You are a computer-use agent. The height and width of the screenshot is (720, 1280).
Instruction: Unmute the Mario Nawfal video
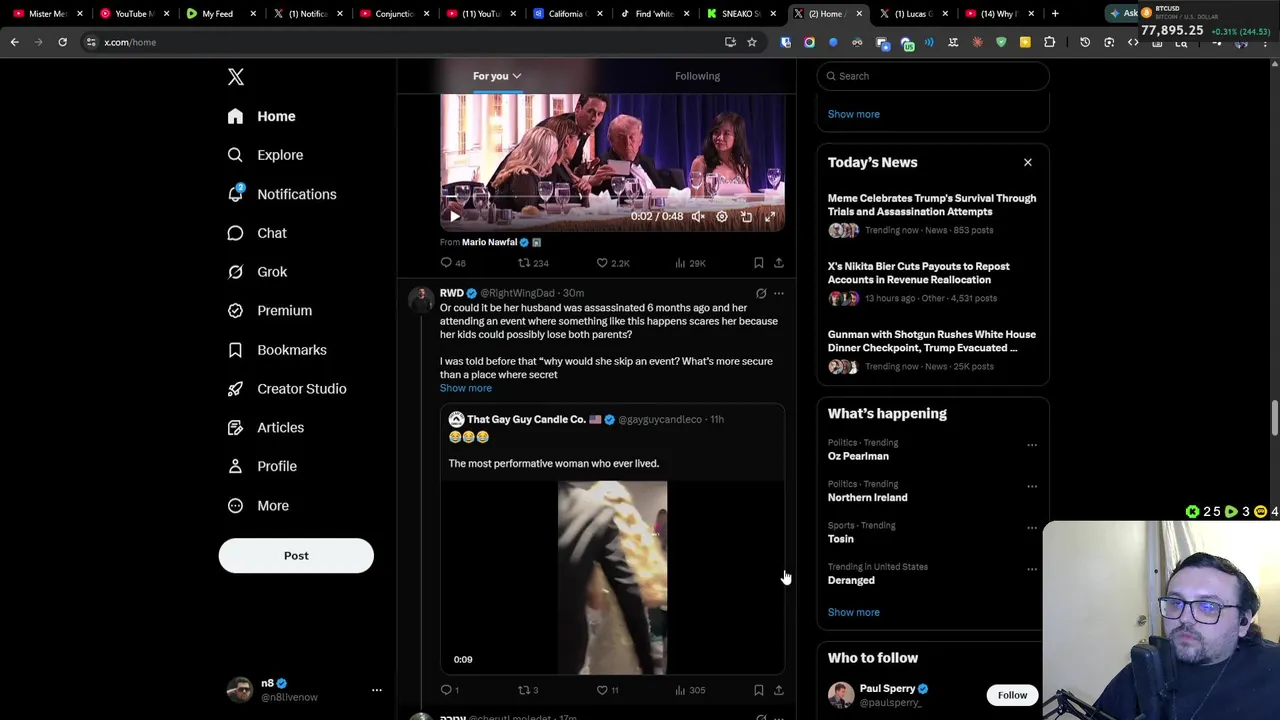(x=698, y=217)
